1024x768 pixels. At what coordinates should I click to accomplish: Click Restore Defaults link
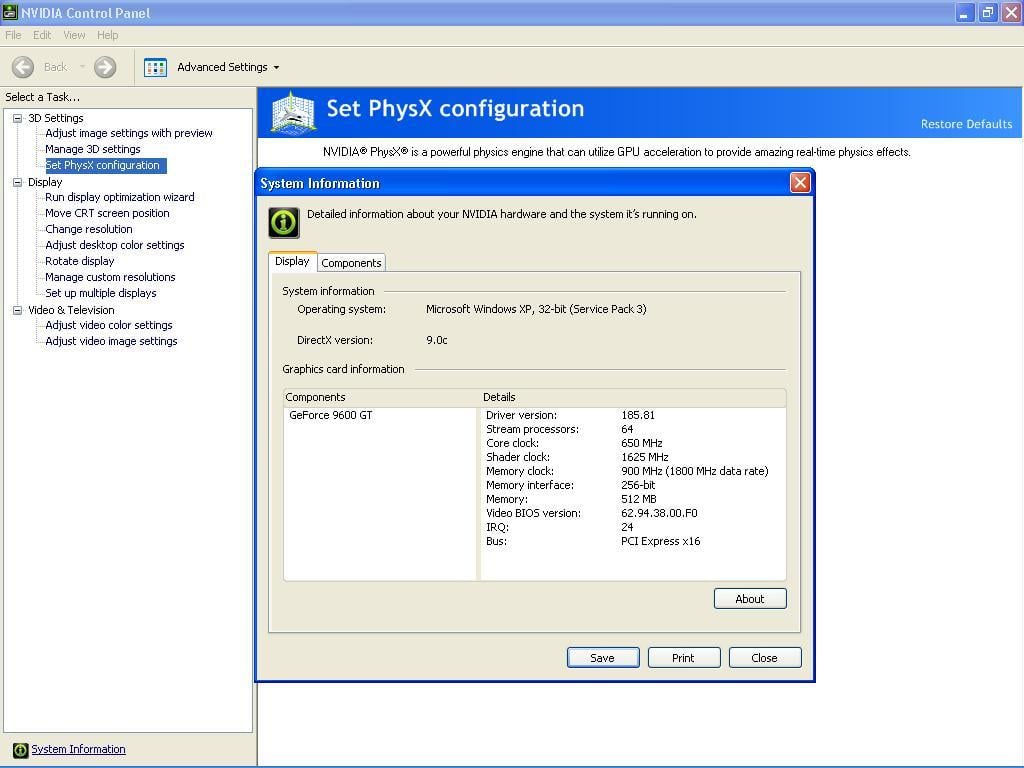967,124
